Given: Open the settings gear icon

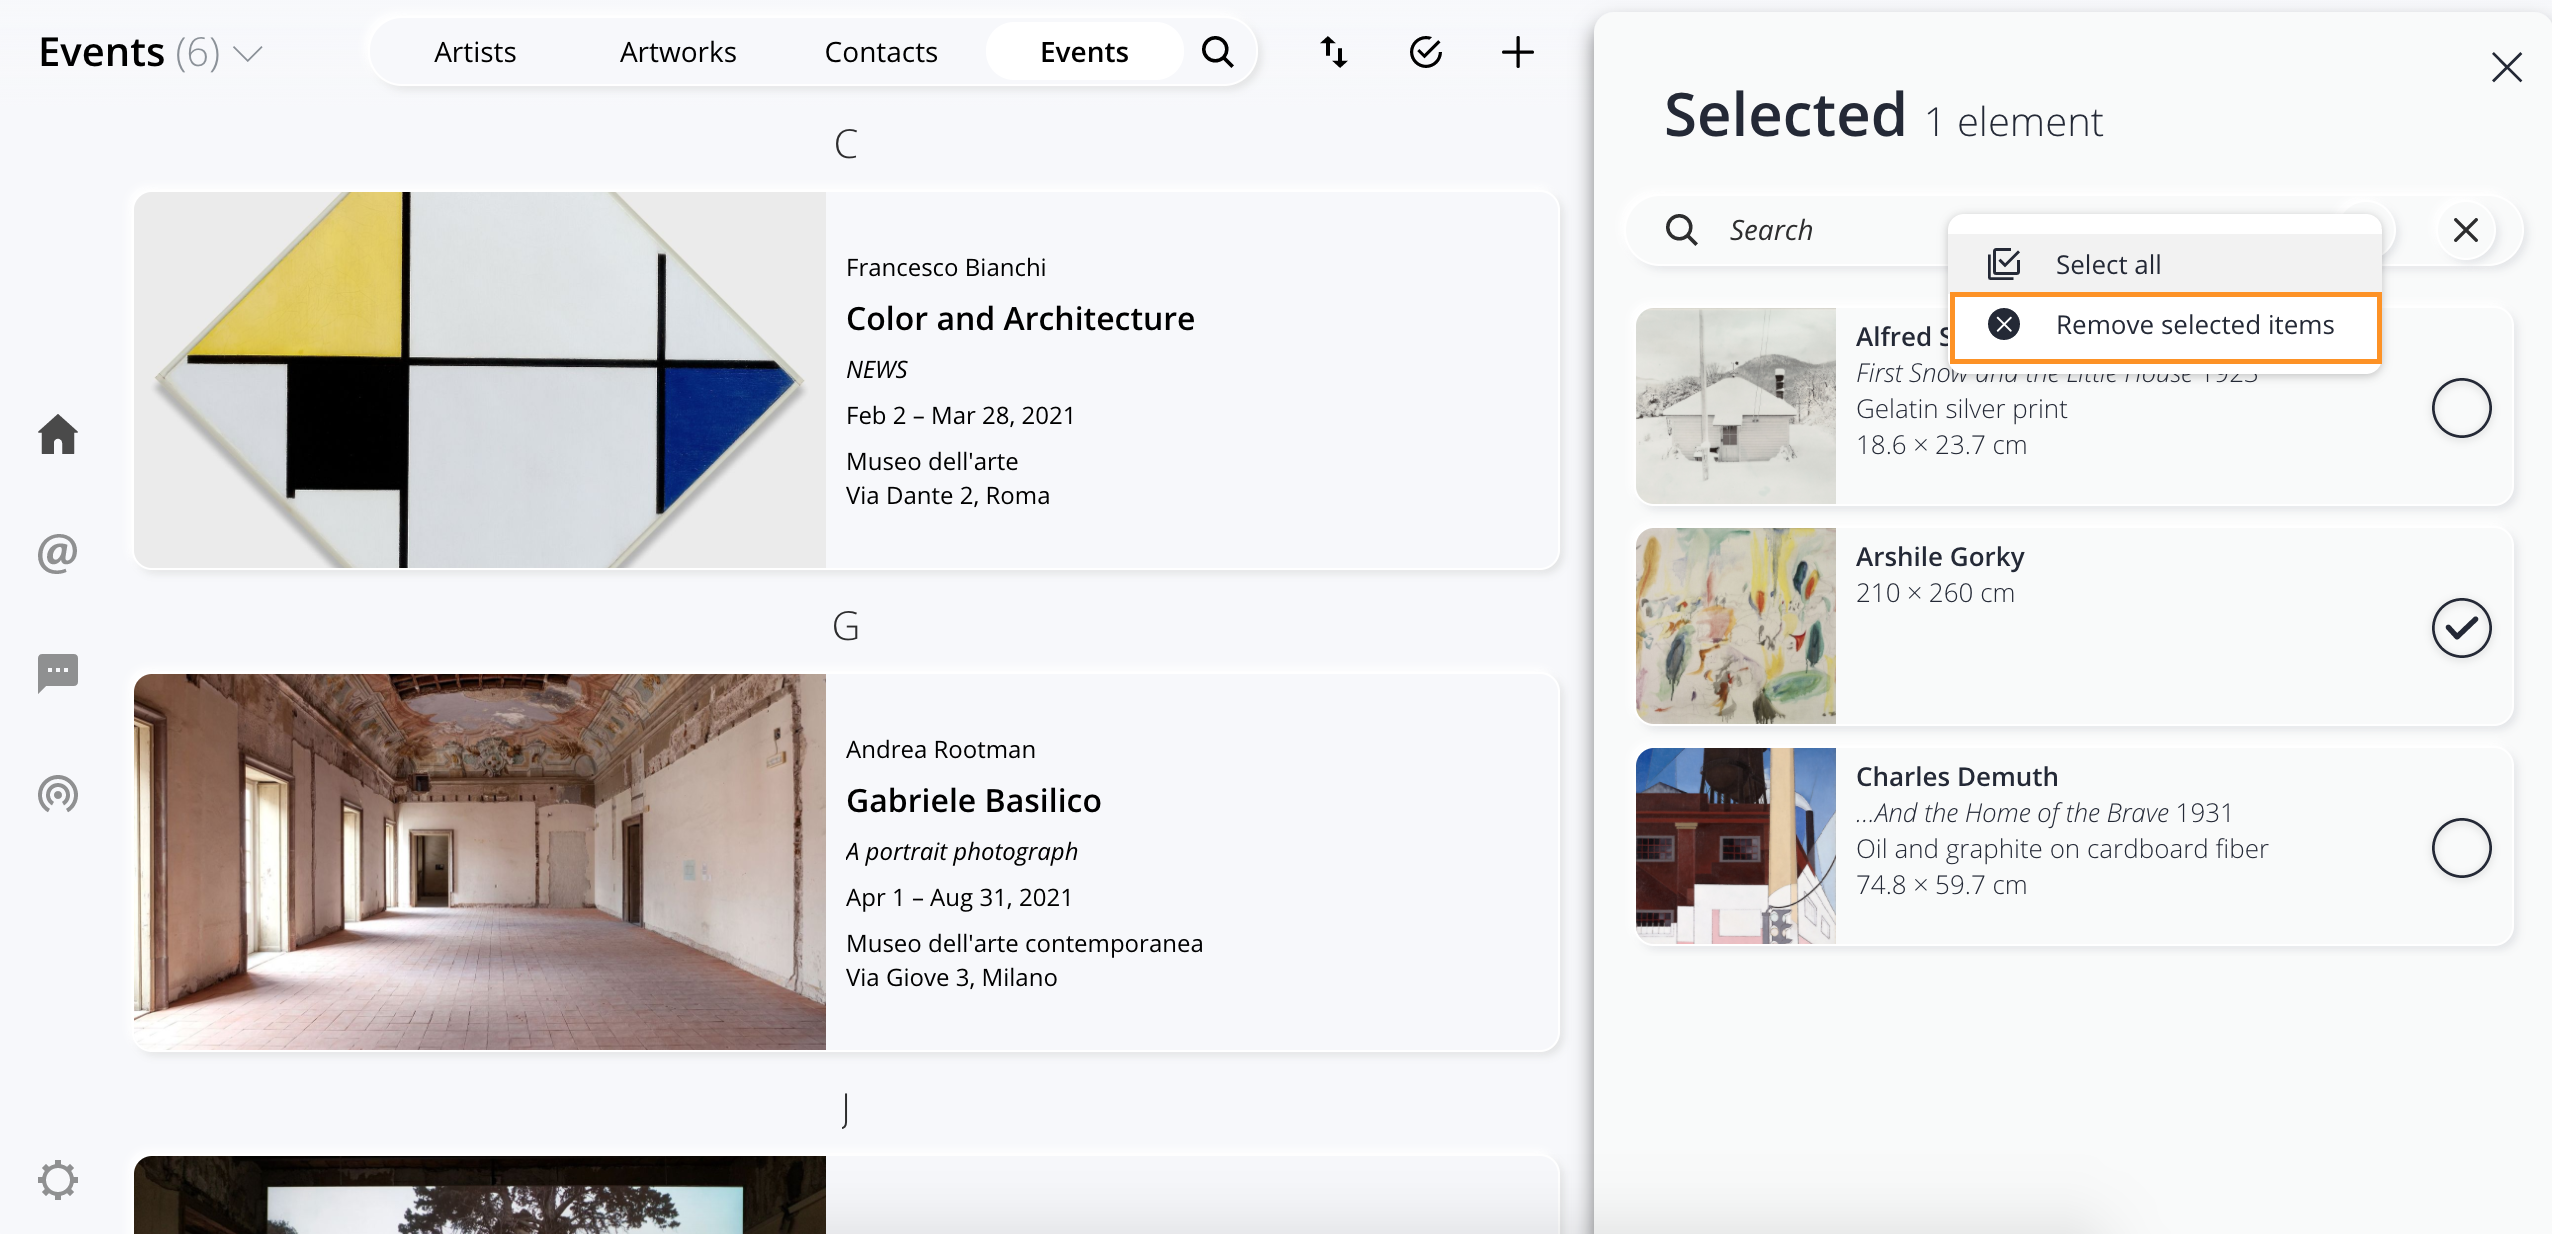Looking at the screenshot, I should [x=58, y=1180].
